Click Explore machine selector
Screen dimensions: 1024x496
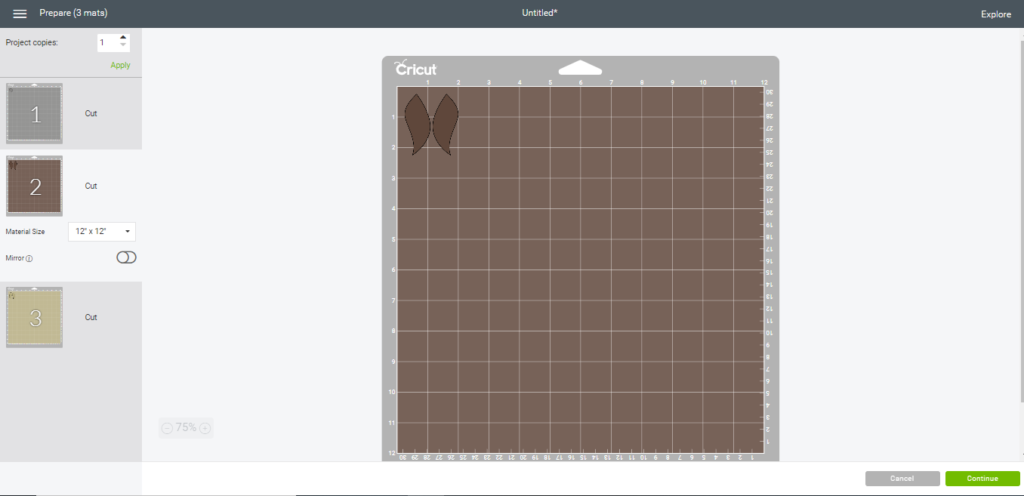click(995, 14)
